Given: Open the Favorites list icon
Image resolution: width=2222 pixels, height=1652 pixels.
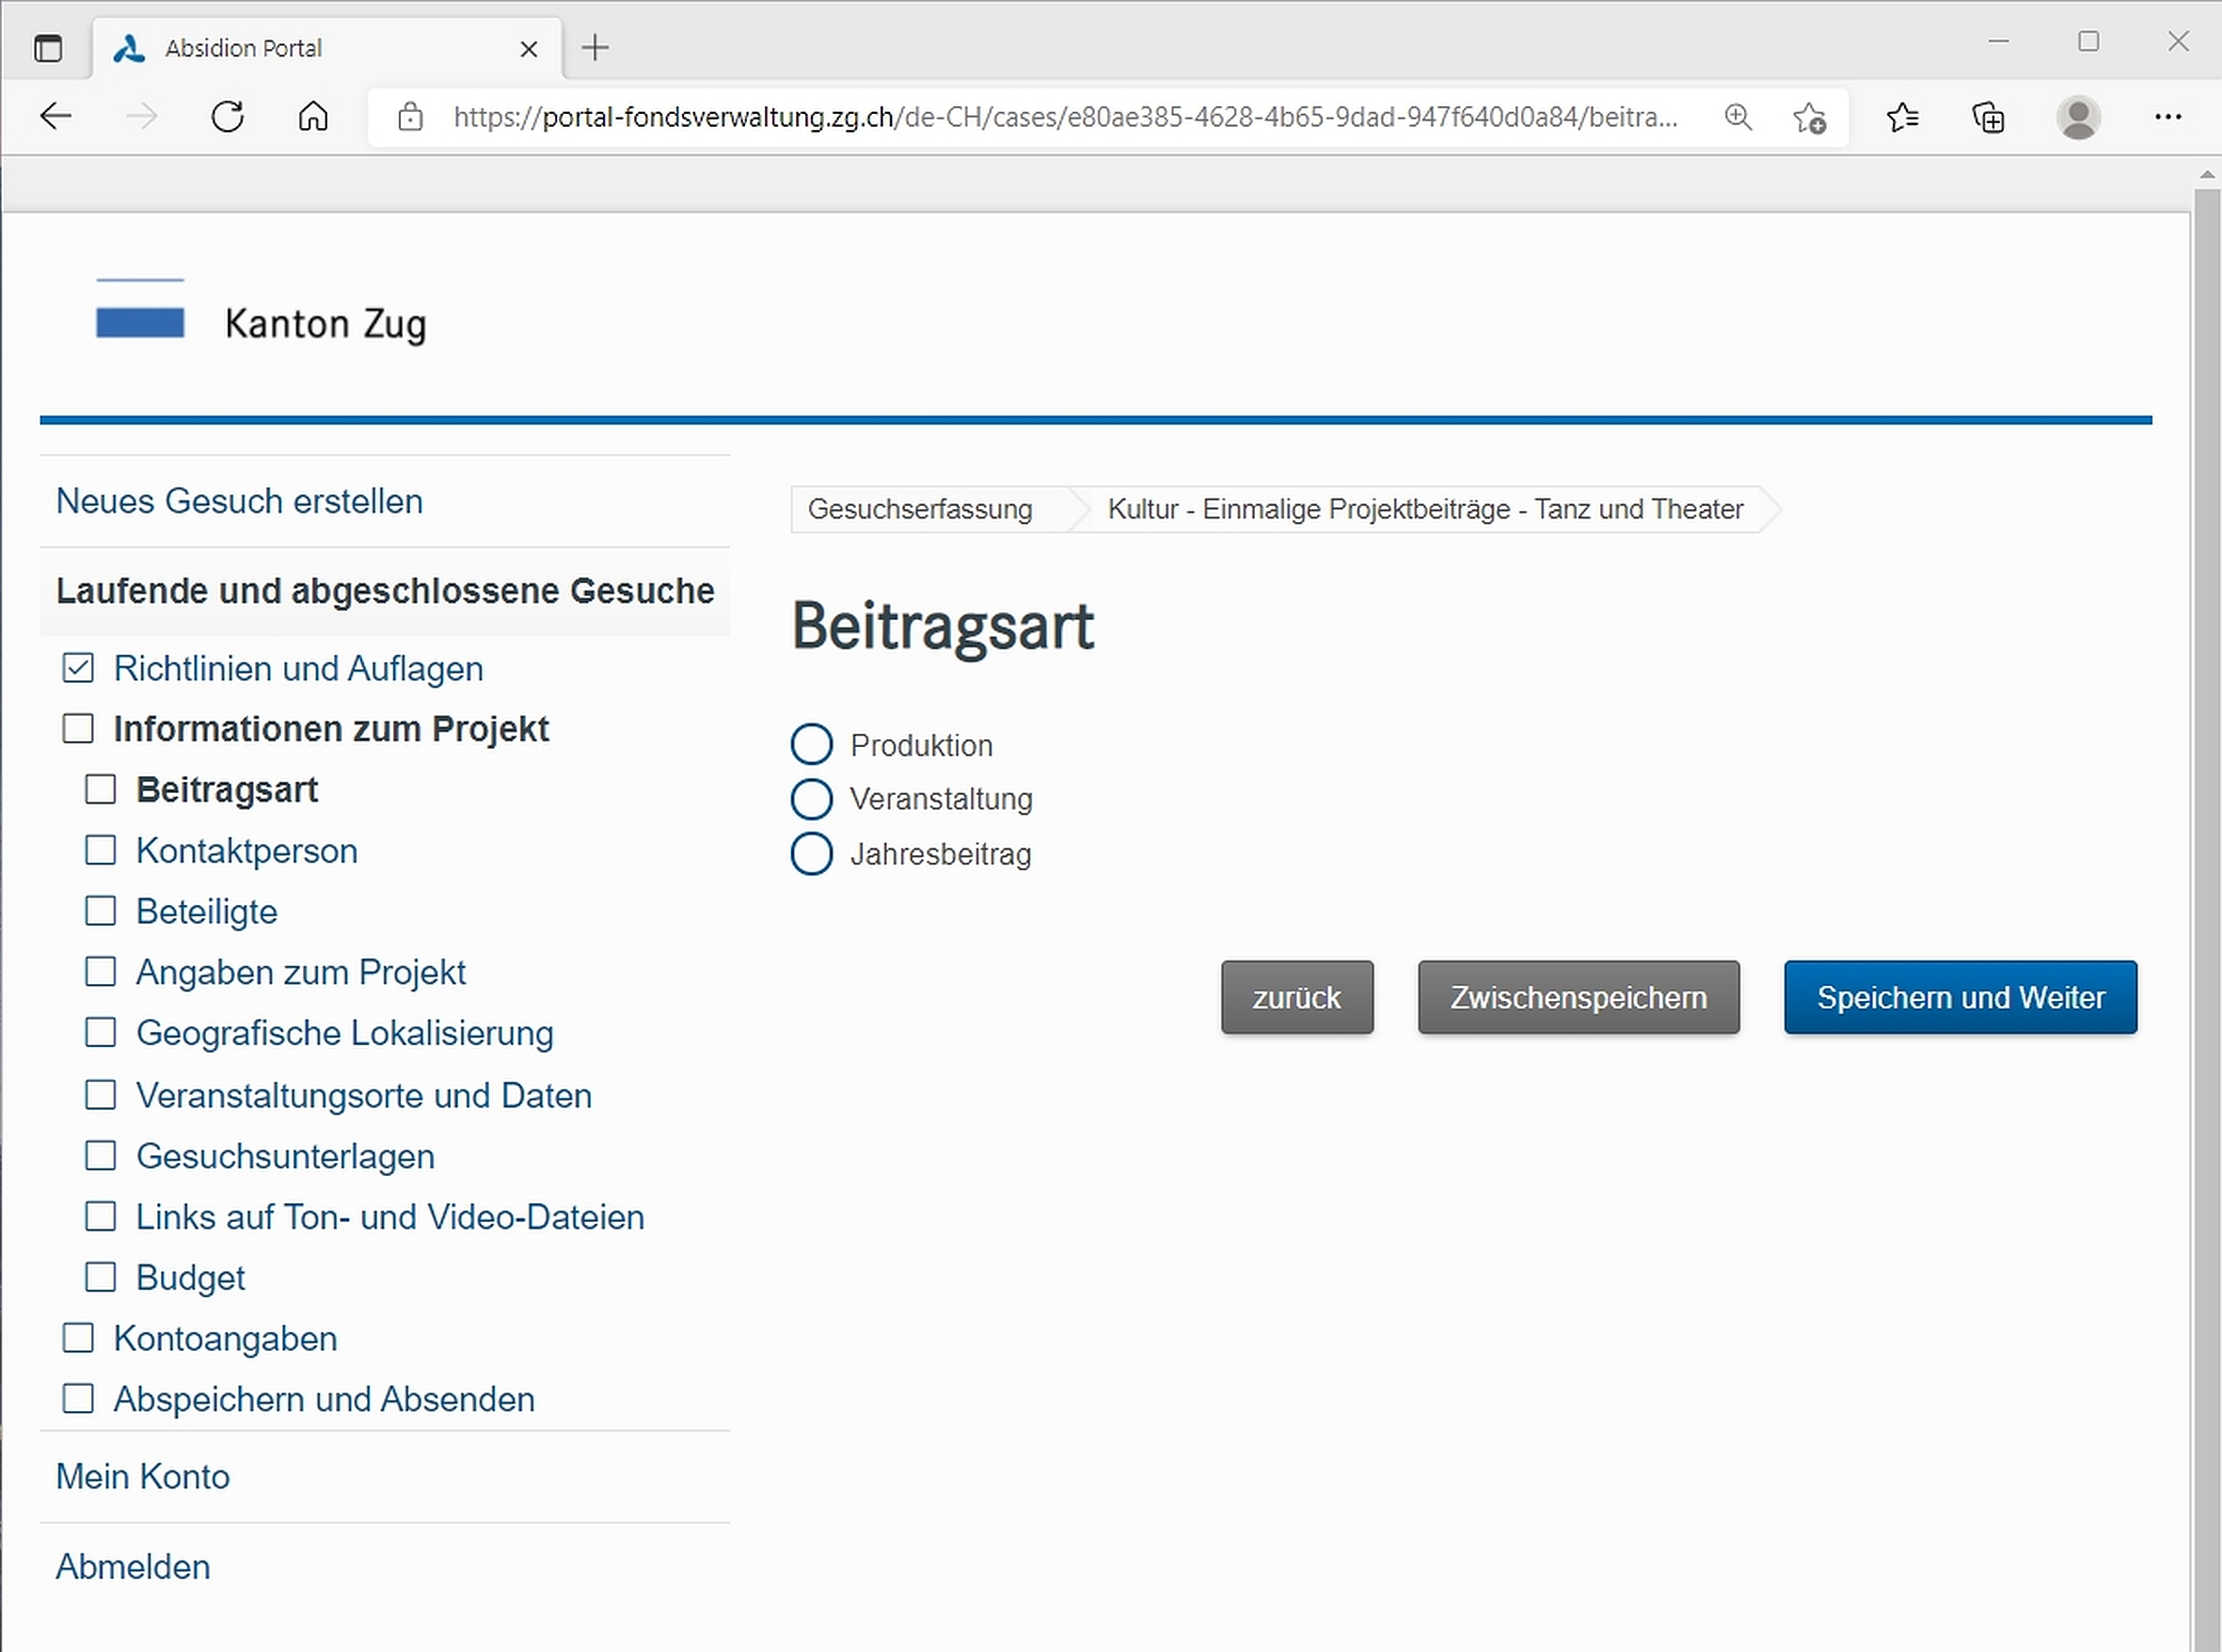Looking at the screenshot, I should (1902, 118).
